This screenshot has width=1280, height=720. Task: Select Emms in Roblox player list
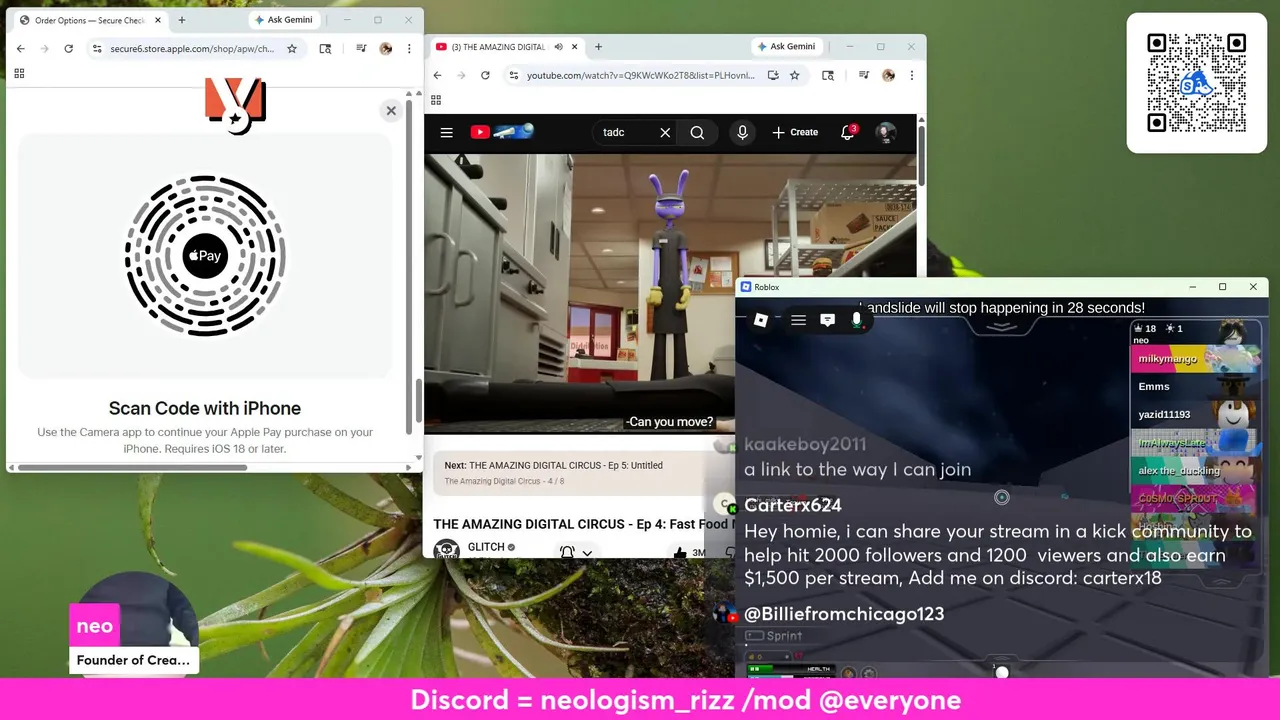point(1197,386)
